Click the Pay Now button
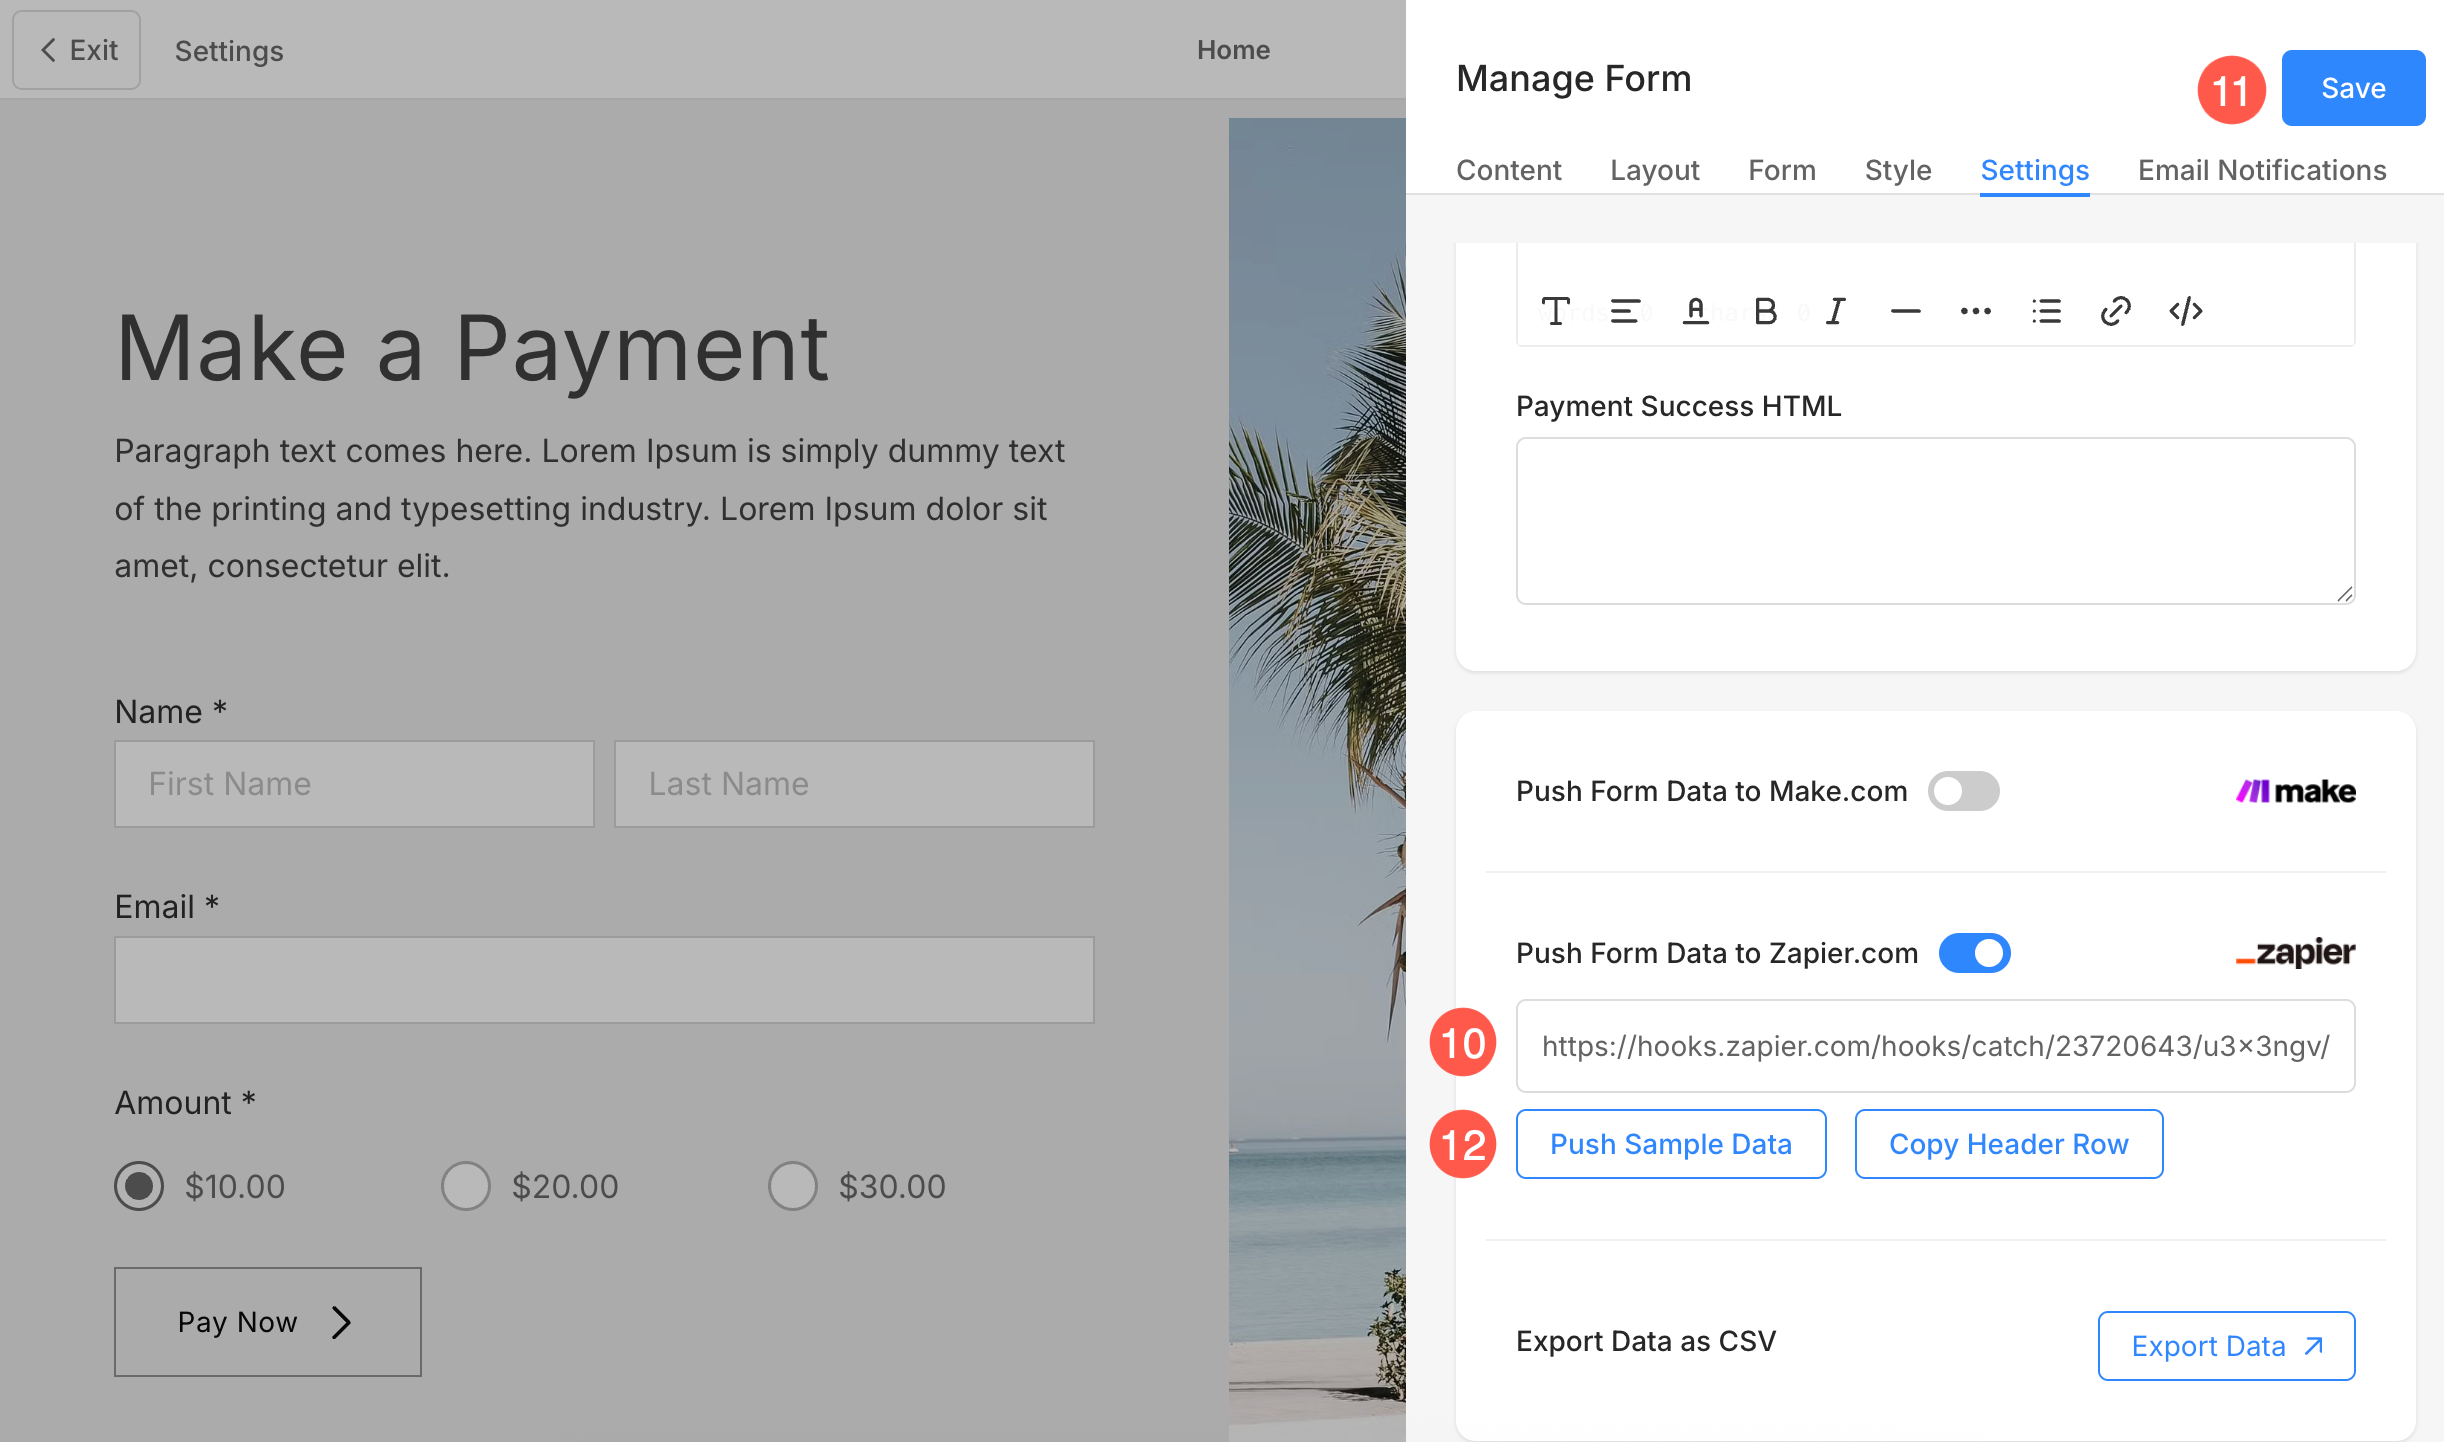 [x=268, y=1322]
